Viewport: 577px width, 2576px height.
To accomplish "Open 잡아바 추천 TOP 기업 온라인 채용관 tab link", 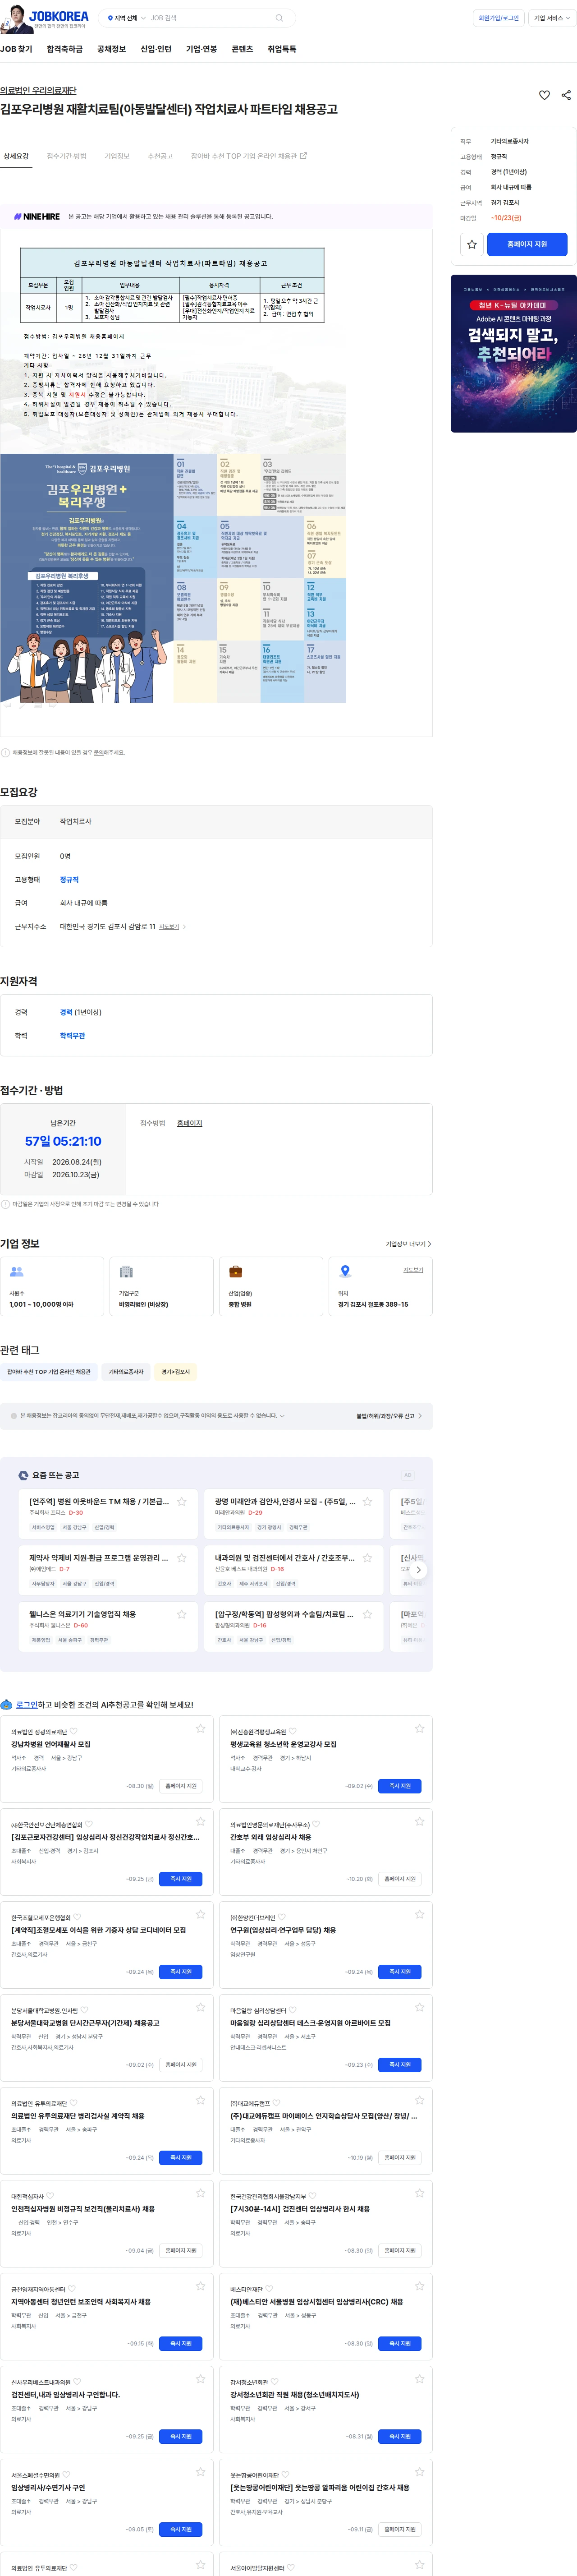I will coord(249,156).
